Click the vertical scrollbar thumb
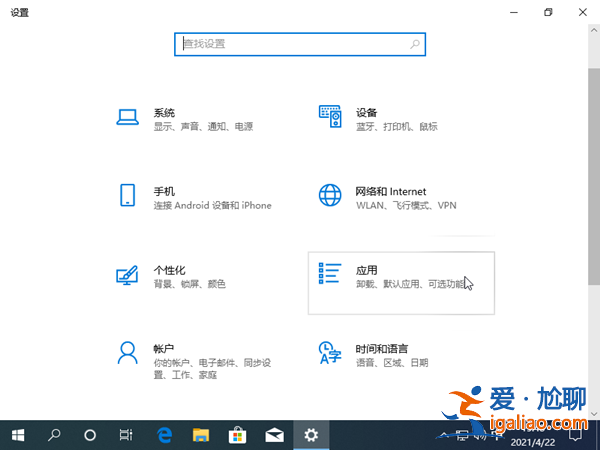600x450 pixels. 594,176
